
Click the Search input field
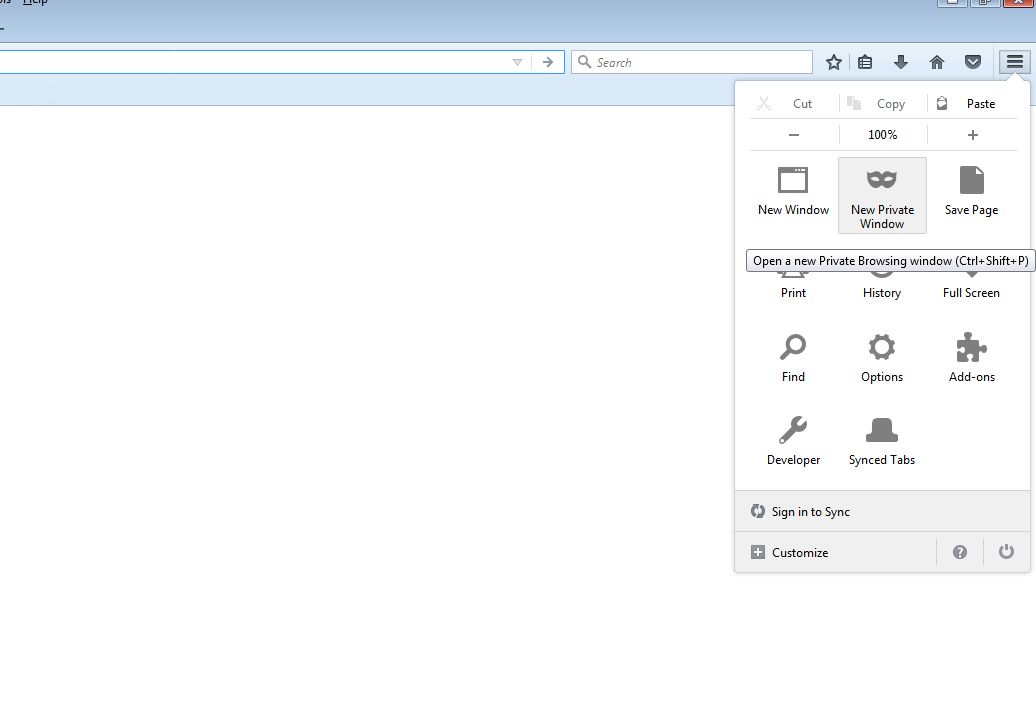coord(692,62)
